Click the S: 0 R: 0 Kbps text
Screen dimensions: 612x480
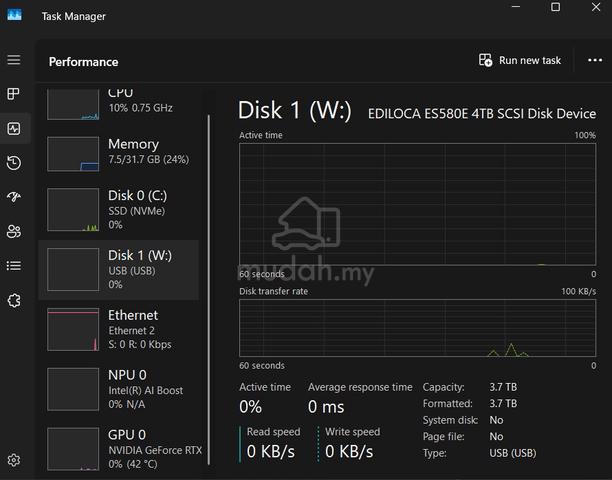point(139,344)
